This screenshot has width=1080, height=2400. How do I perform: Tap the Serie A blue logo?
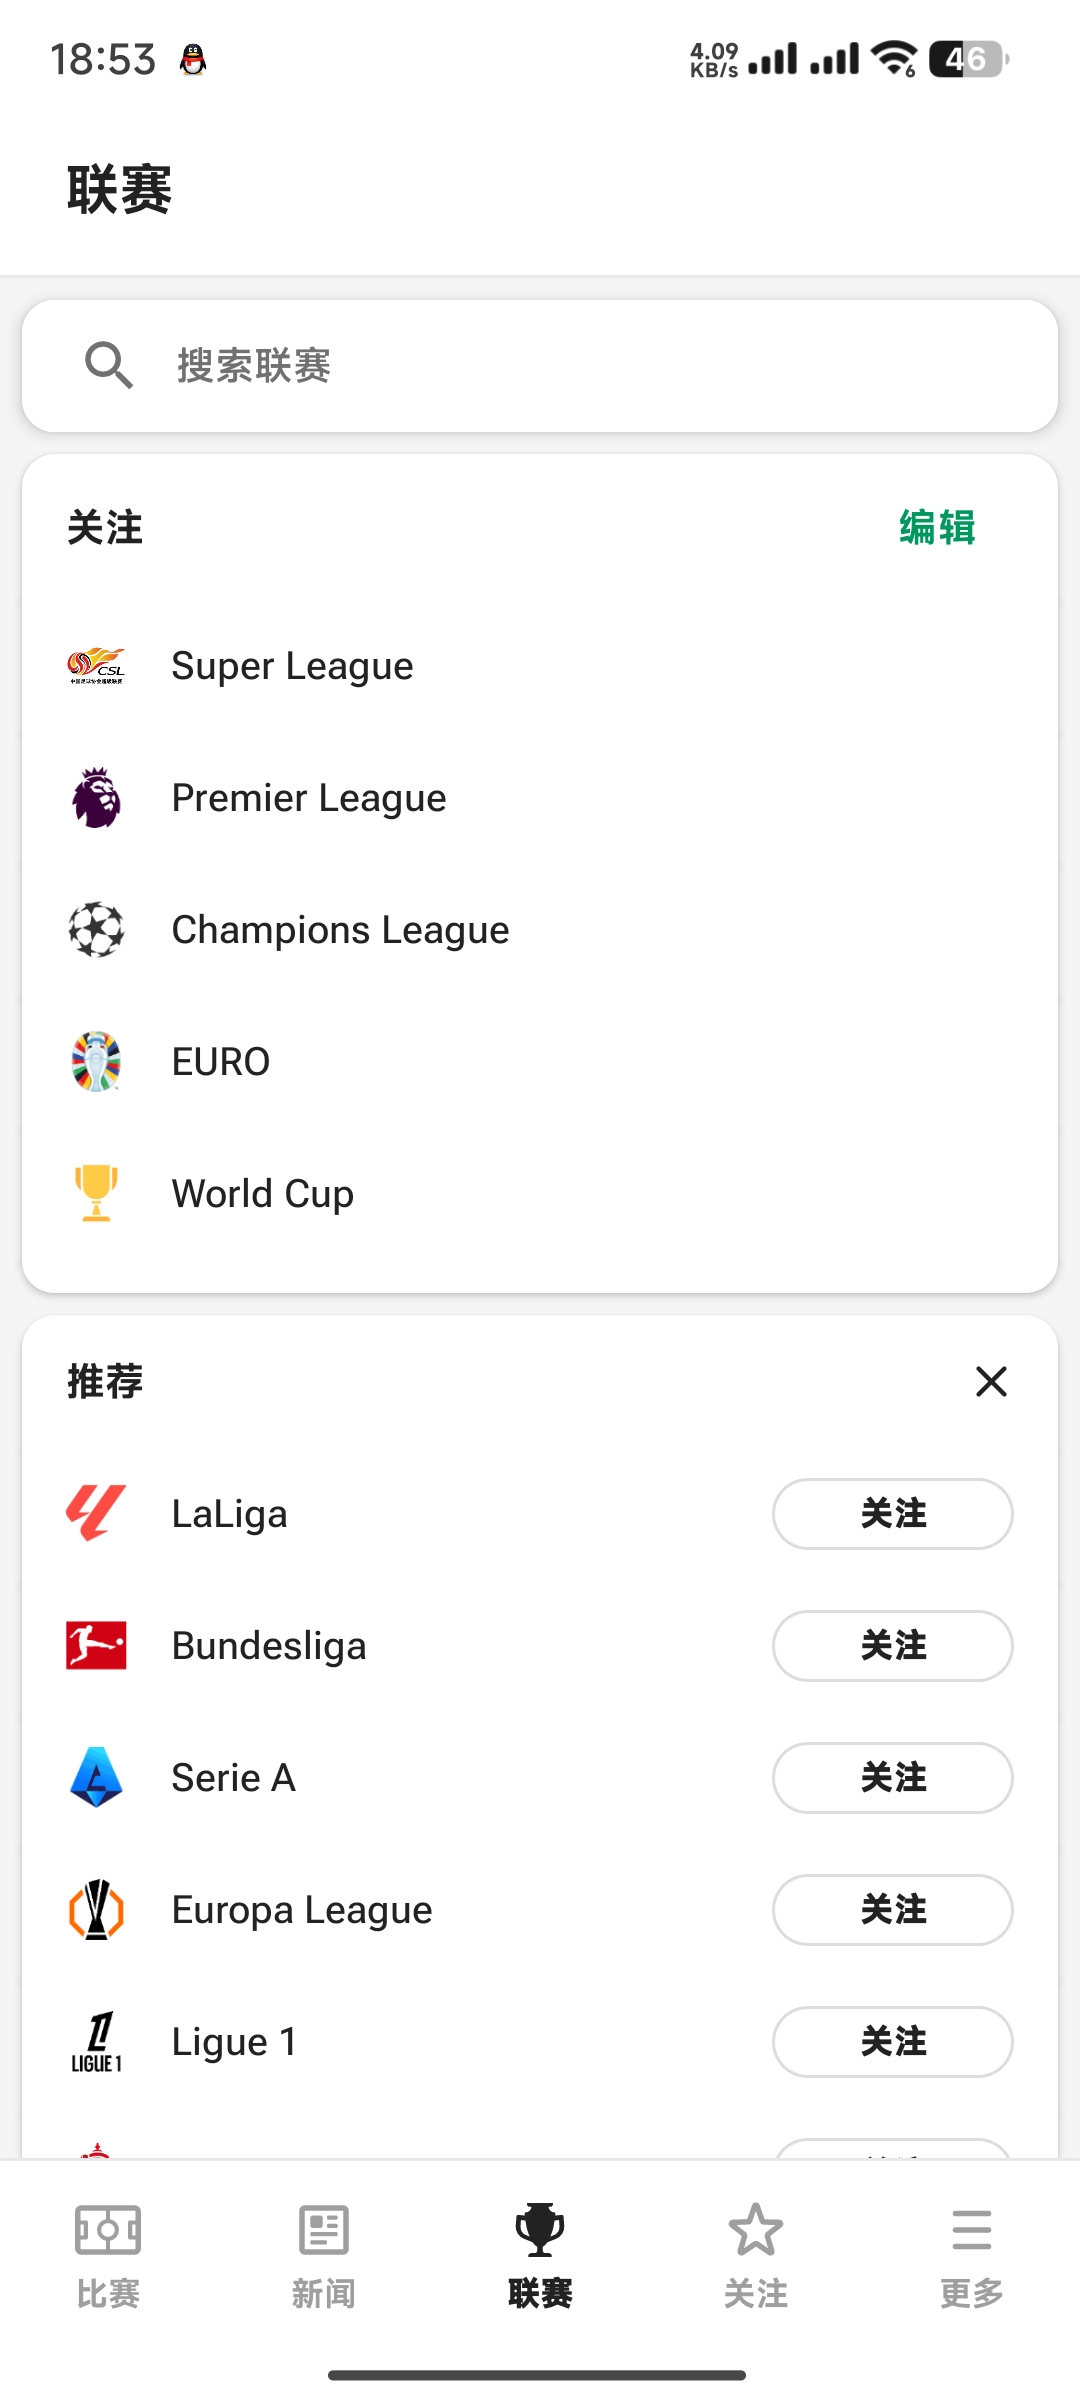[96, 1778]
